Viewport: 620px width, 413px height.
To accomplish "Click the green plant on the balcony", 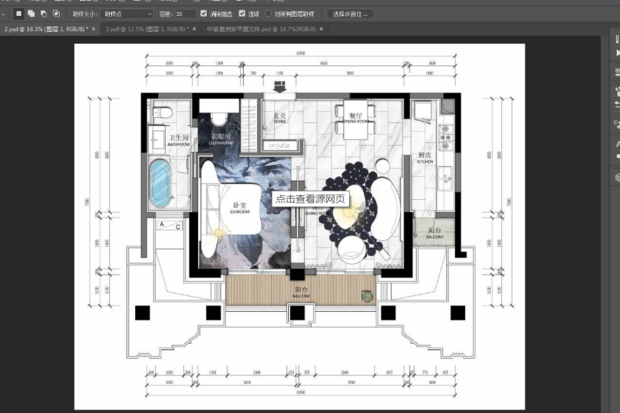I will [x=367, y=296].
